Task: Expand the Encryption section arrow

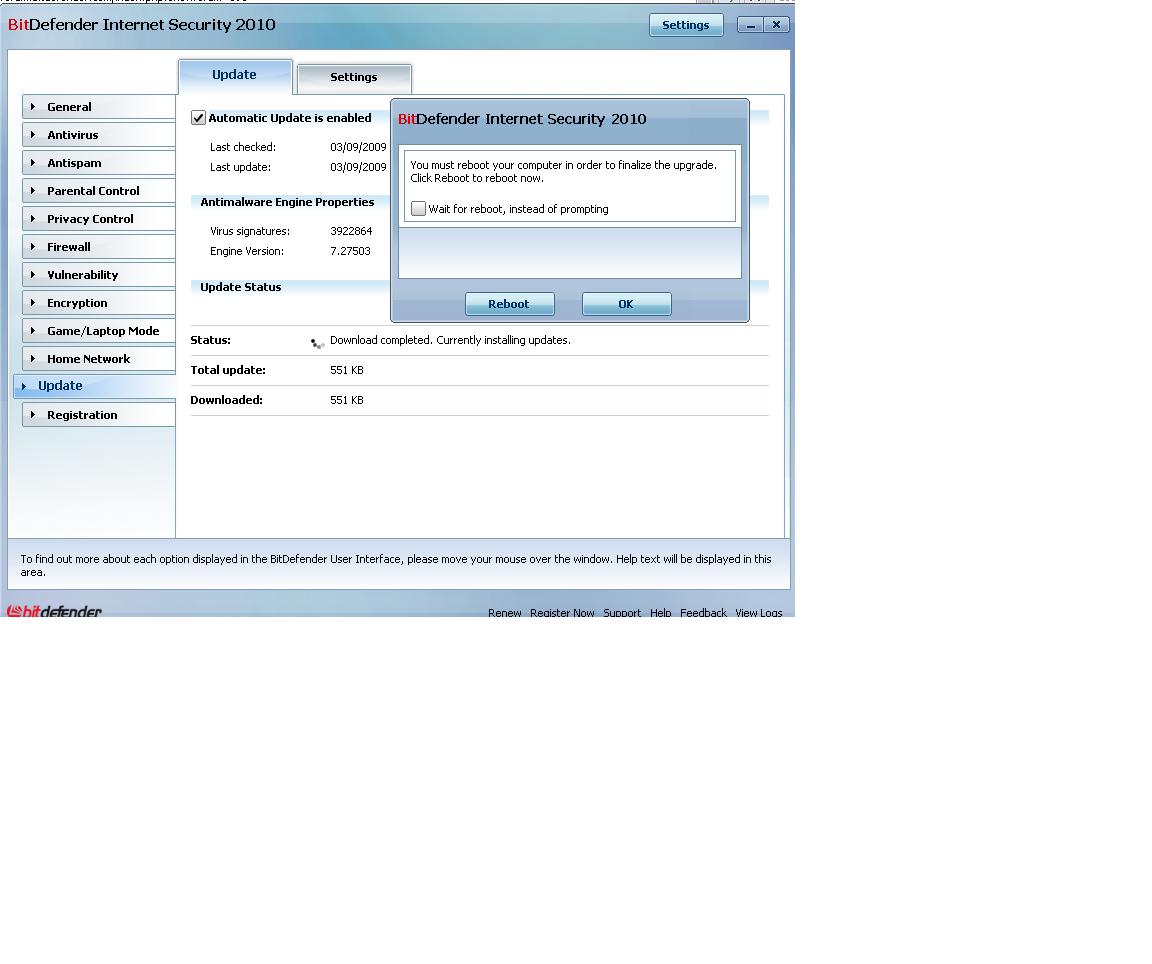Action: coord(32,302)
